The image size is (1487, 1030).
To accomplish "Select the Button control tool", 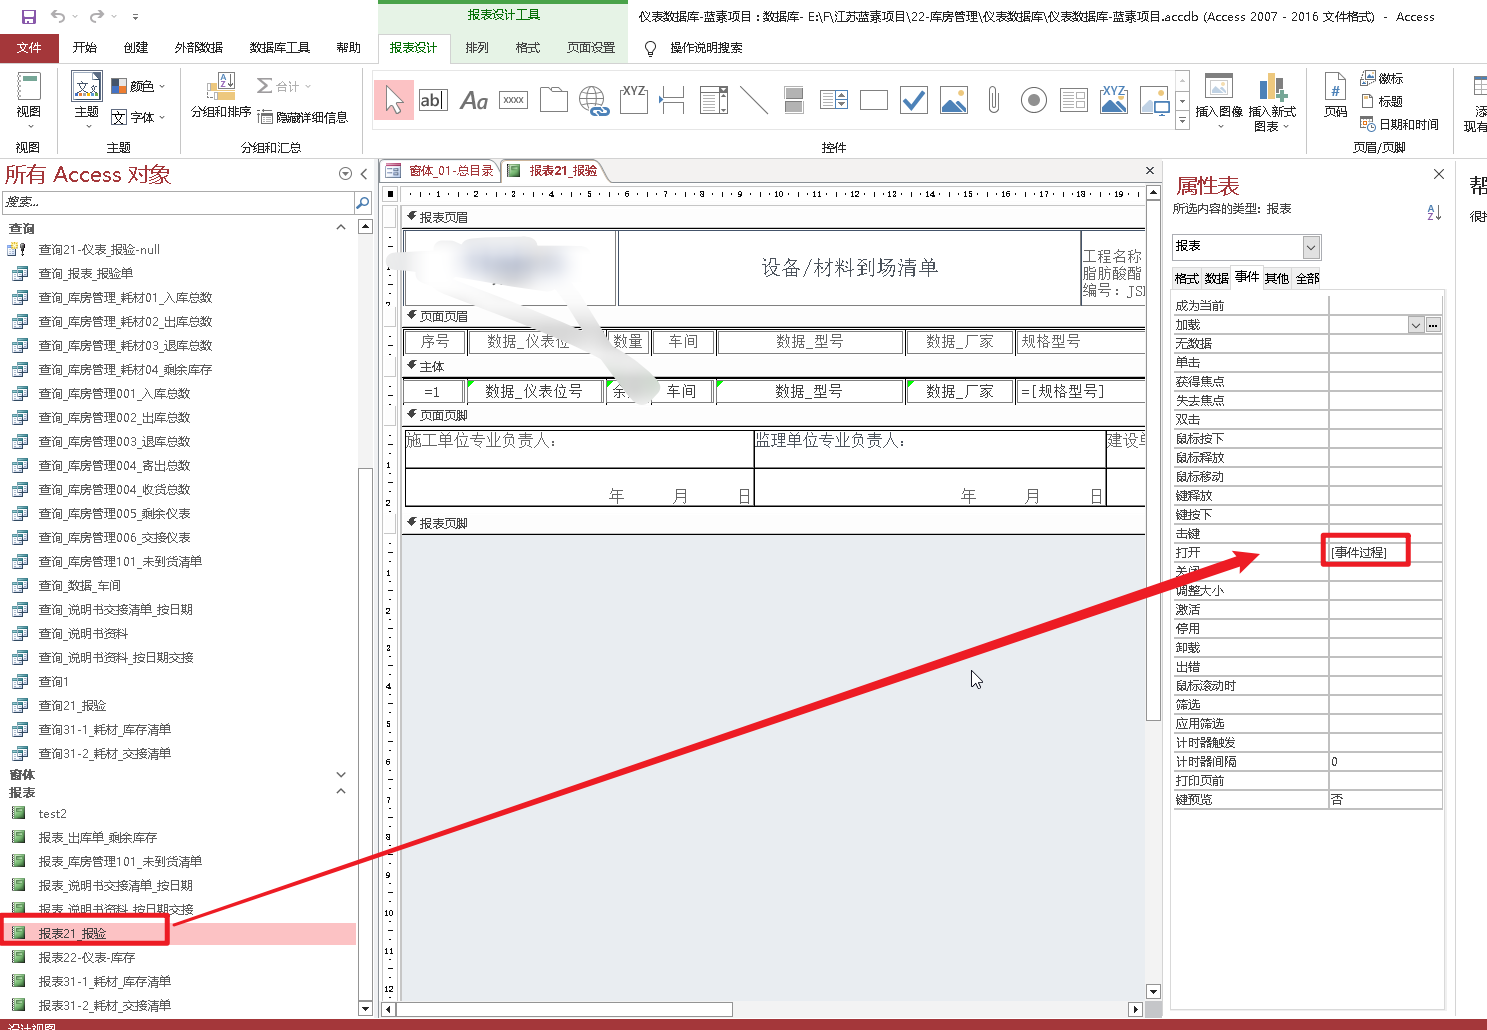I will (x=513, y=100).
